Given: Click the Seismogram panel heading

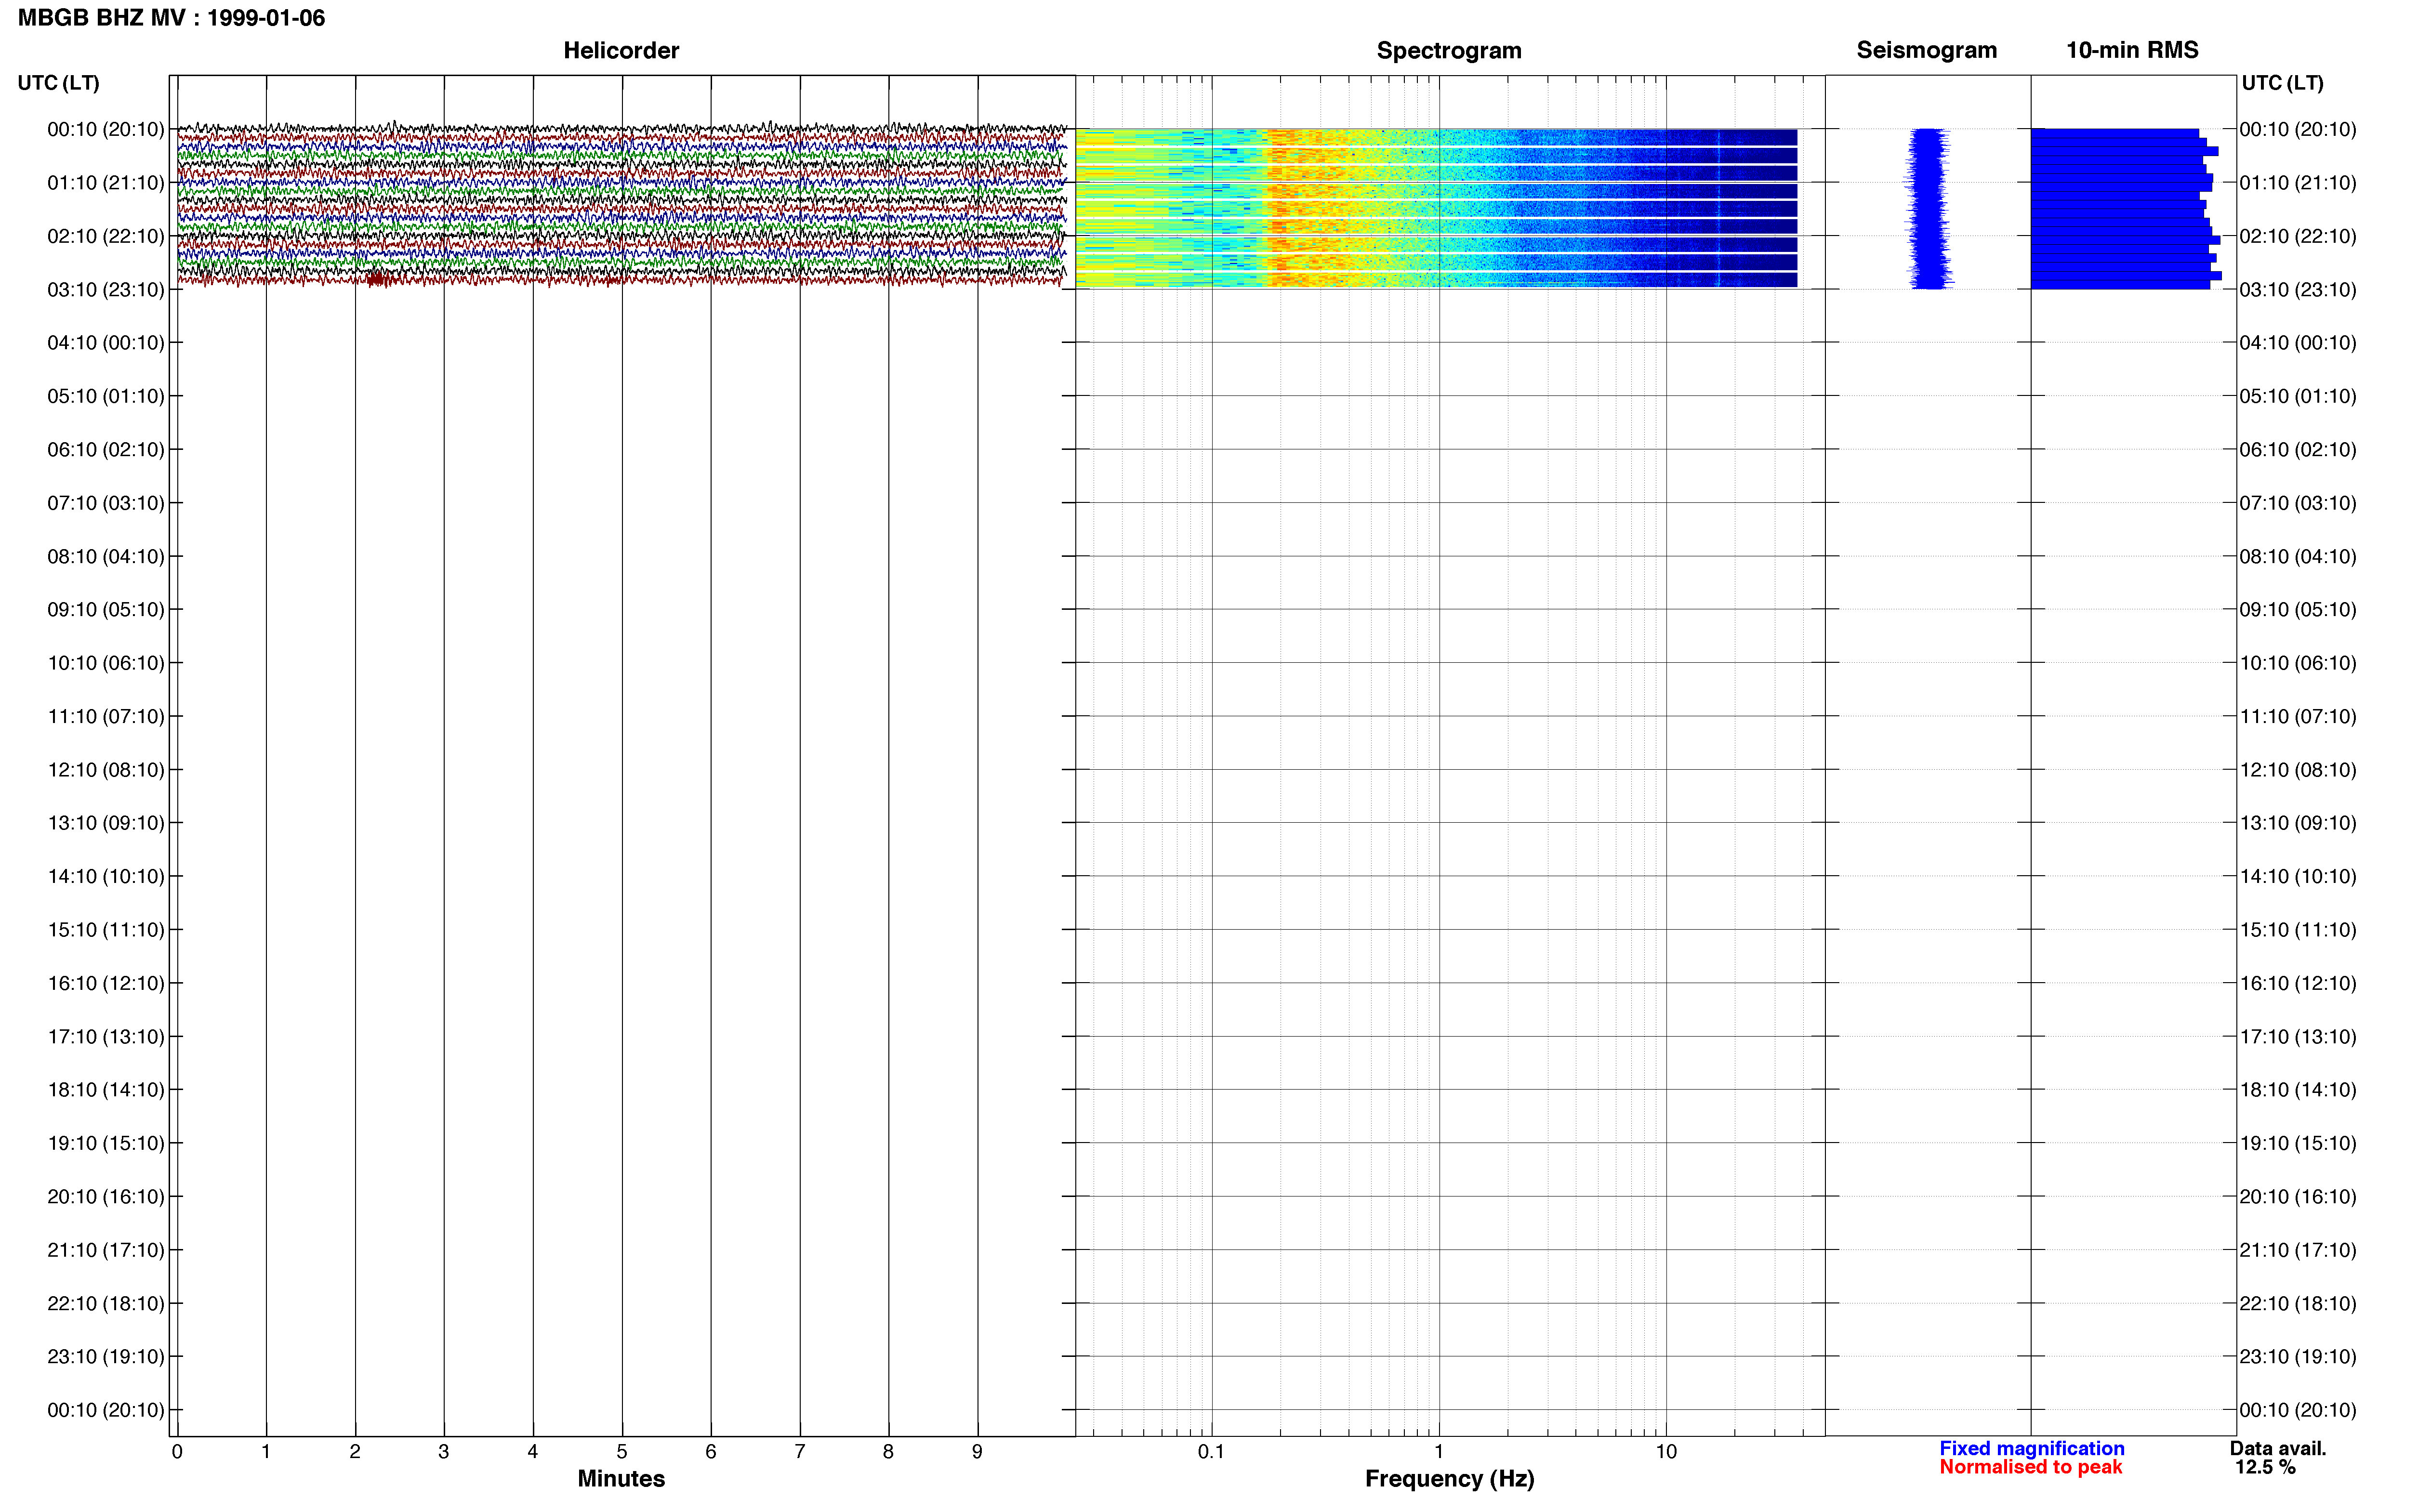Looking at the screenshot, I should point(1926,50).
